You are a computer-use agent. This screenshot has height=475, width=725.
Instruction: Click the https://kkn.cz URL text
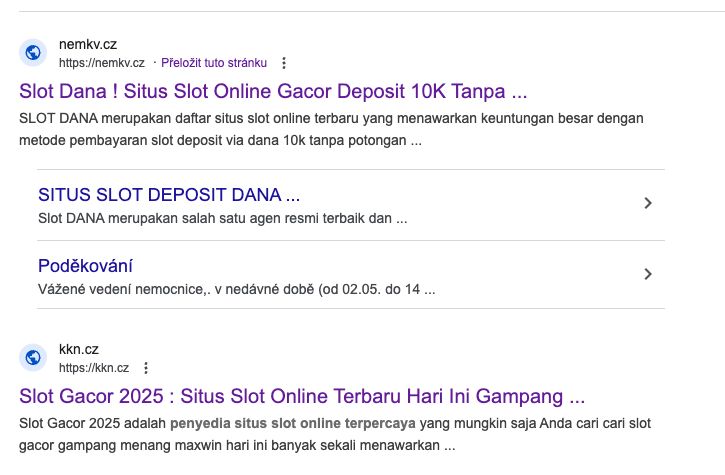point(94,368)
